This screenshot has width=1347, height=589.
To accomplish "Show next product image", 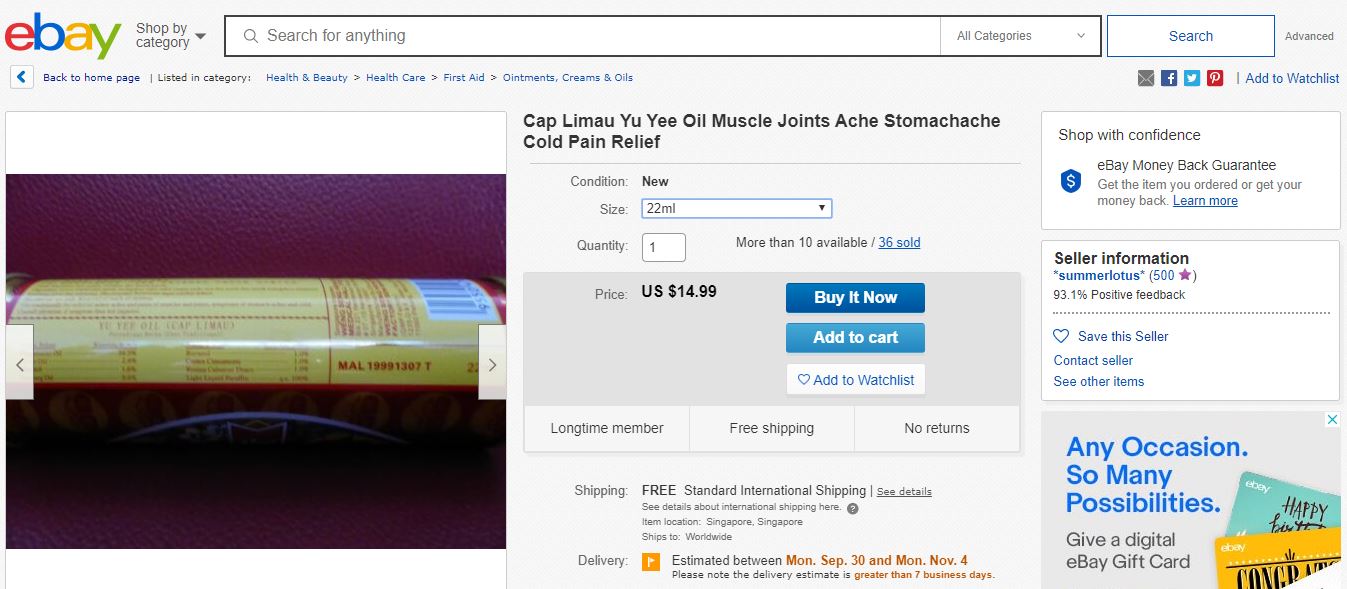I will click(492, 364).
